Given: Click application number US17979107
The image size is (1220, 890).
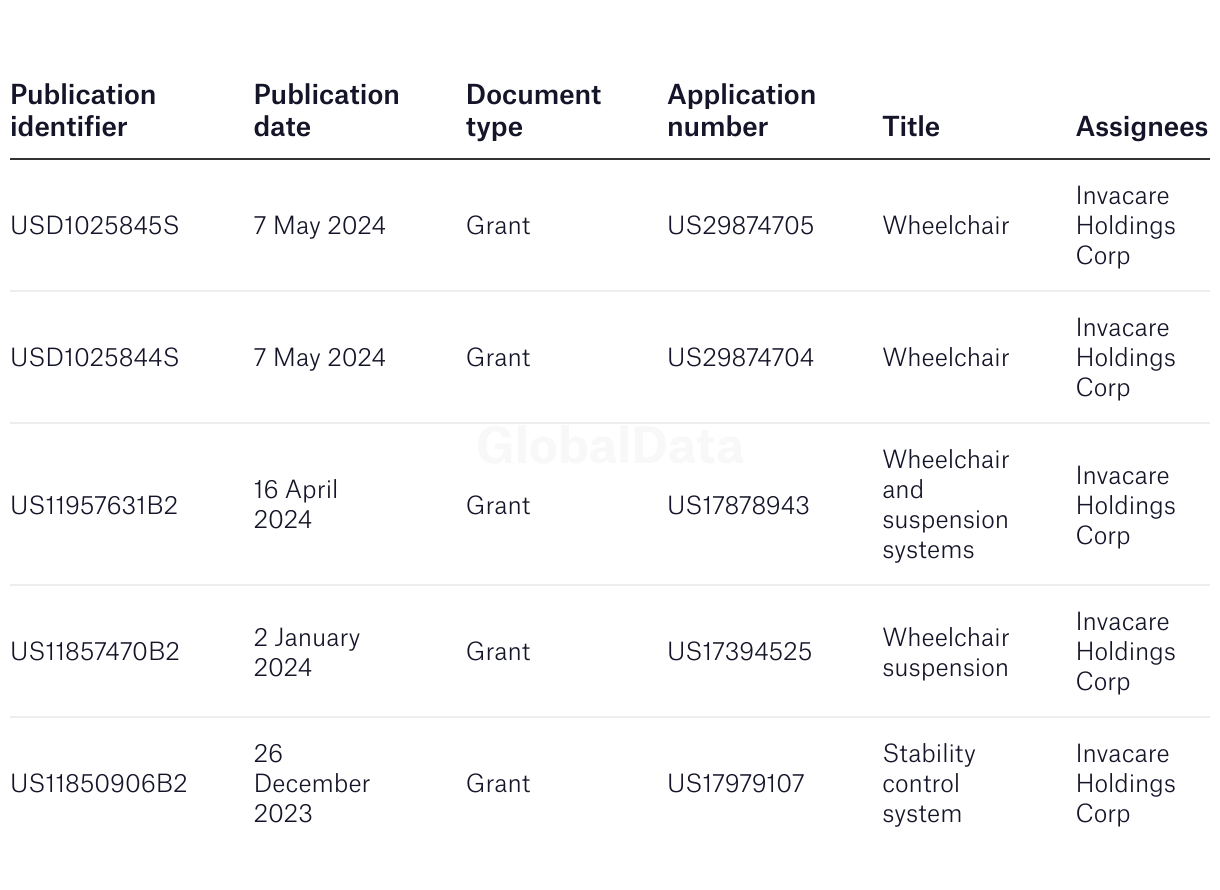Looking at the screenshot, I should click(736, 784).
